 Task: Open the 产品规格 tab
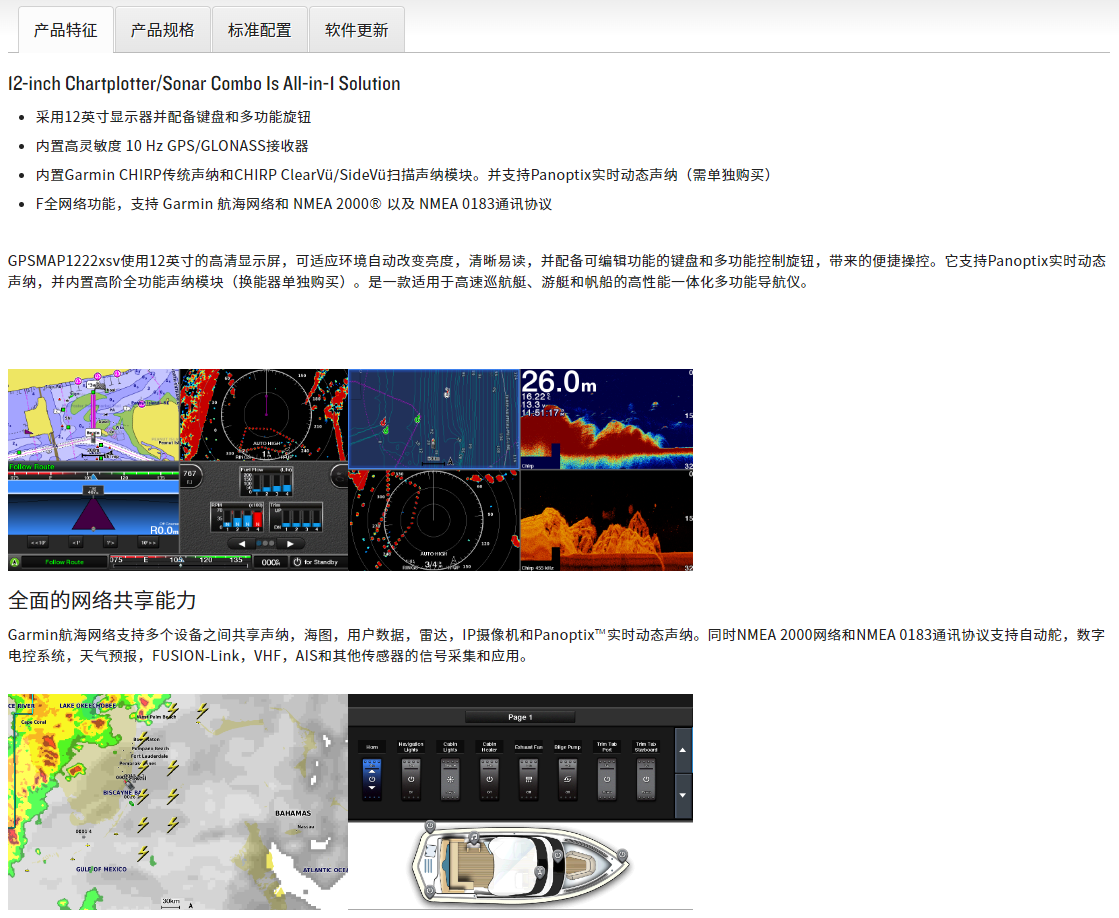tap(162, 30)
